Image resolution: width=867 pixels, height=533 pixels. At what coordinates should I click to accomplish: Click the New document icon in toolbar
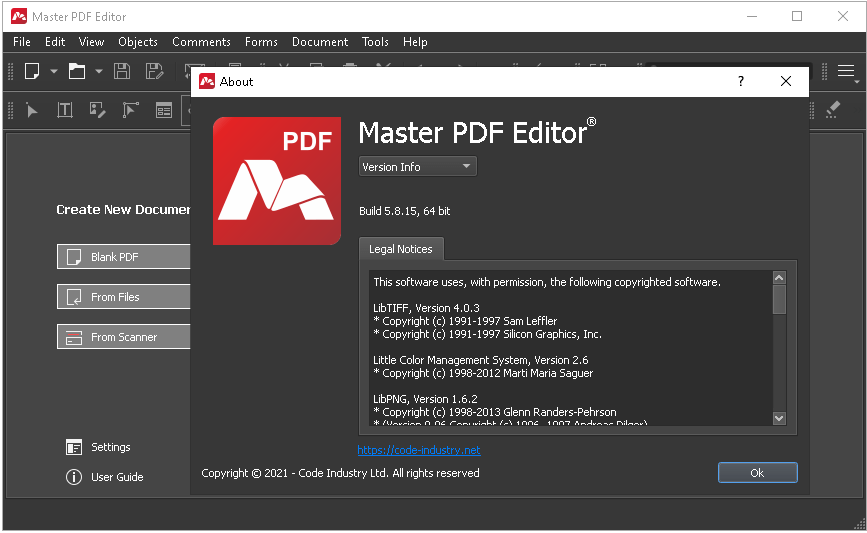pos(32,71)
